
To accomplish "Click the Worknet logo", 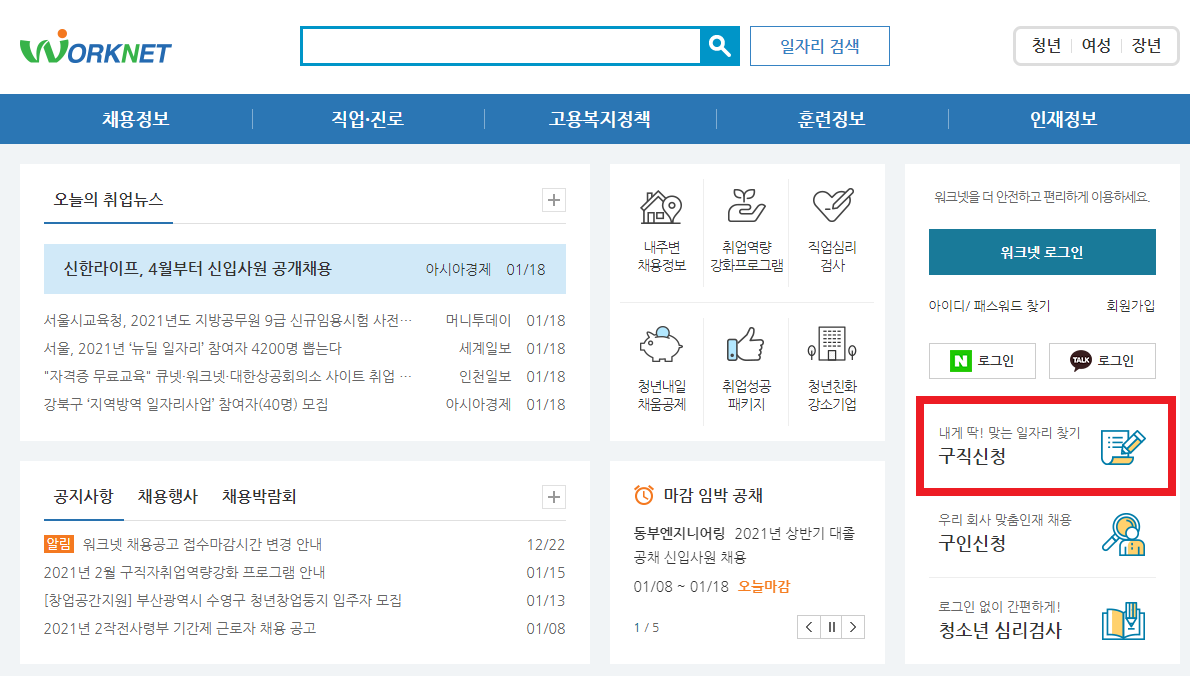I will tap(96, 47).
